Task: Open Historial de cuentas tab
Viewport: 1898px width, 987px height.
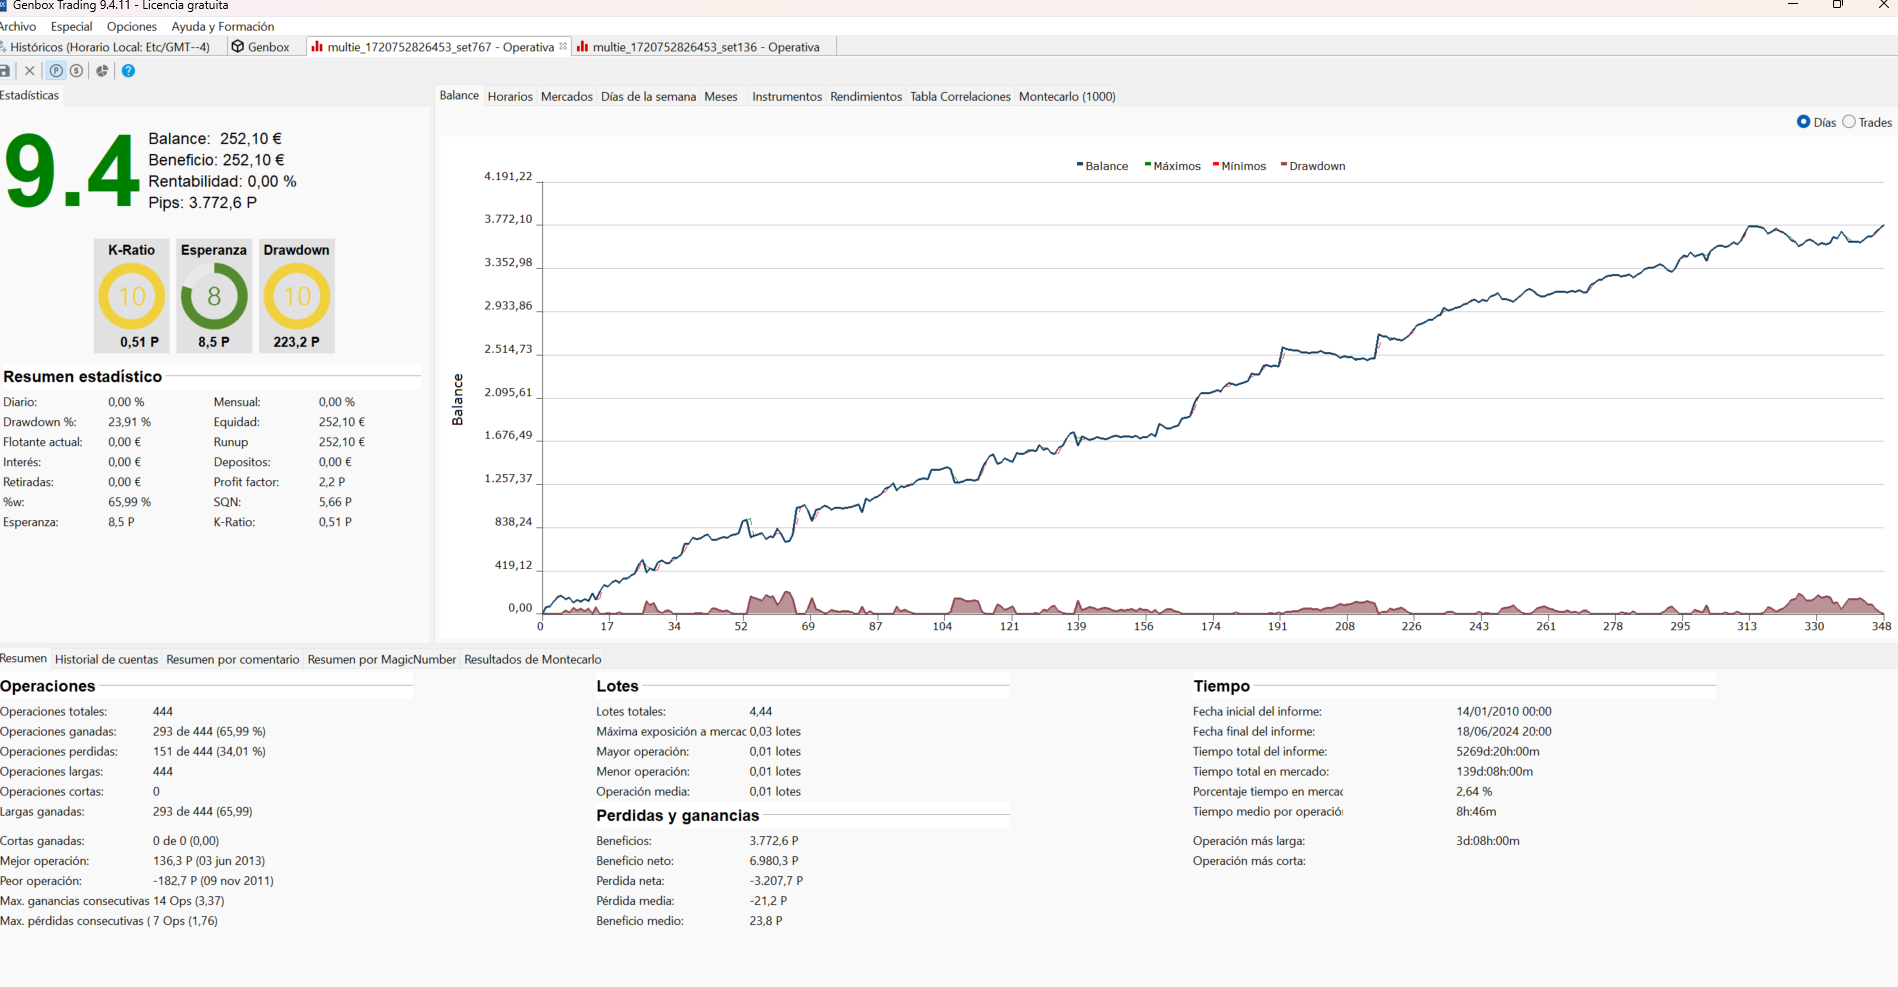Action: (x=106, y=660)
